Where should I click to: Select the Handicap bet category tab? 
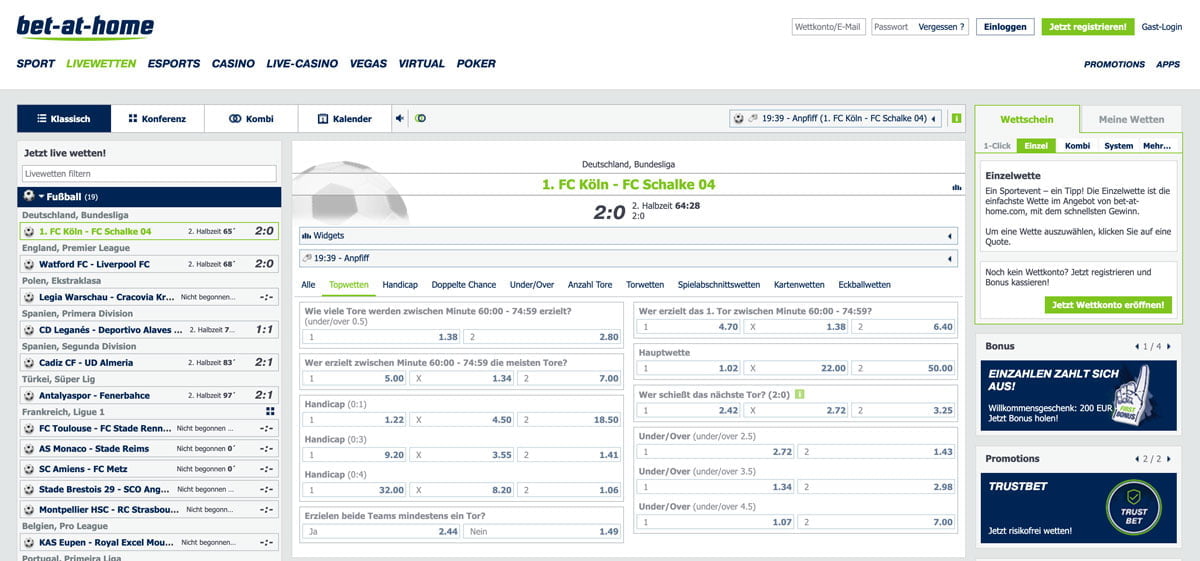point(400,285)
